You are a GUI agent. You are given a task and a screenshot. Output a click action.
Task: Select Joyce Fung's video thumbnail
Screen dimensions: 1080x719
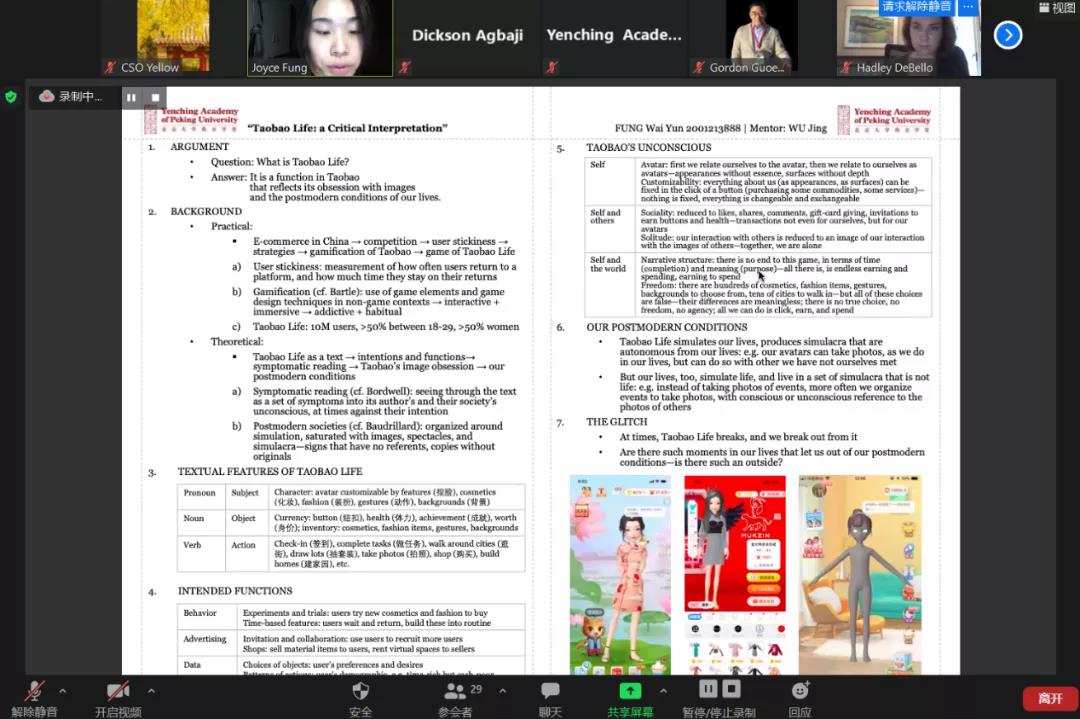pos(320,38)
